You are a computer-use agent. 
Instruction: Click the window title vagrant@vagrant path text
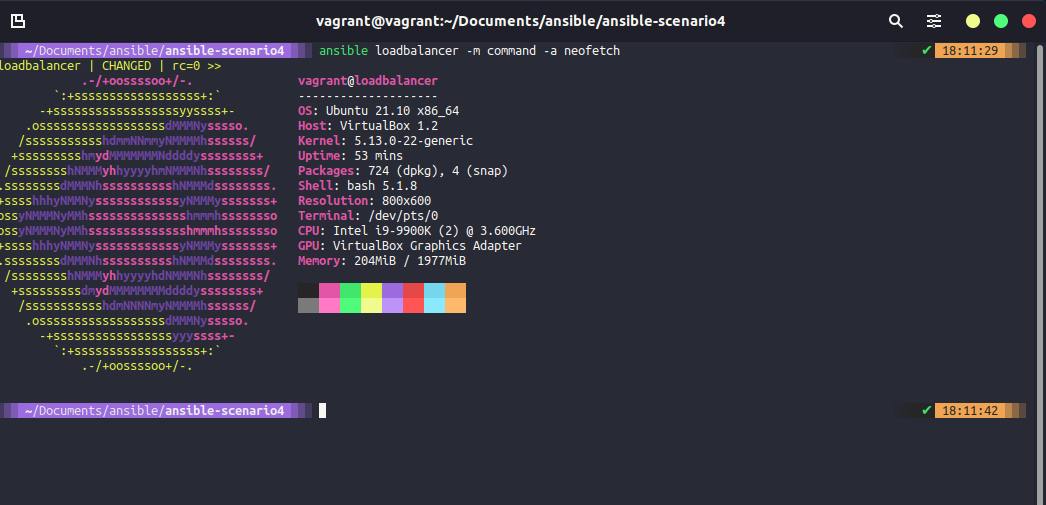pos(521,21)
